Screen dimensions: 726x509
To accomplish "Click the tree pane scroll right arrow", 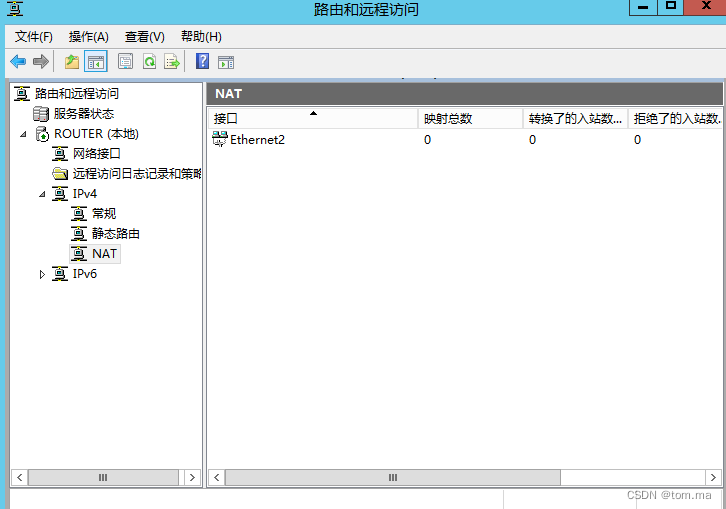I will [192, 477].
